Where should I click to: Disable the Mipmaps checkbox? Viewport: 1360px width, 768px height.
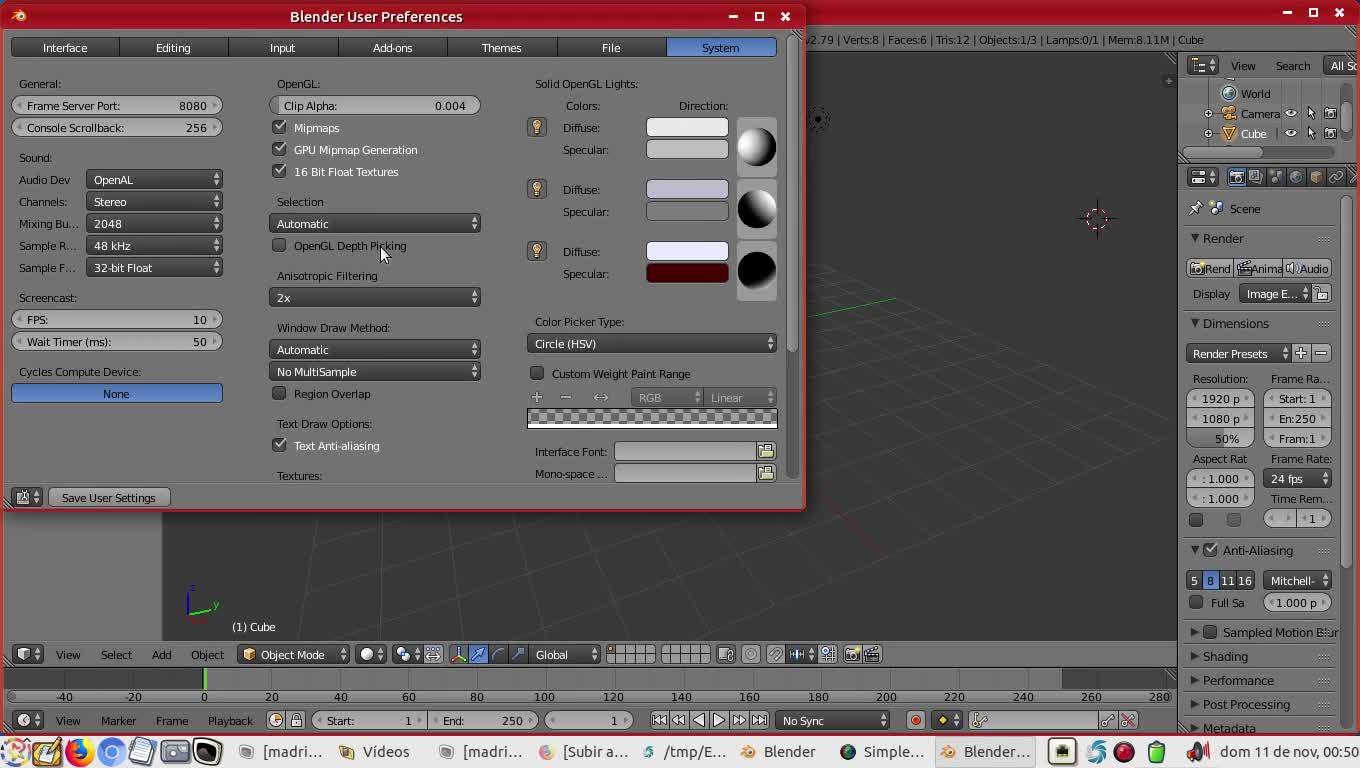[x=280, y=127]
